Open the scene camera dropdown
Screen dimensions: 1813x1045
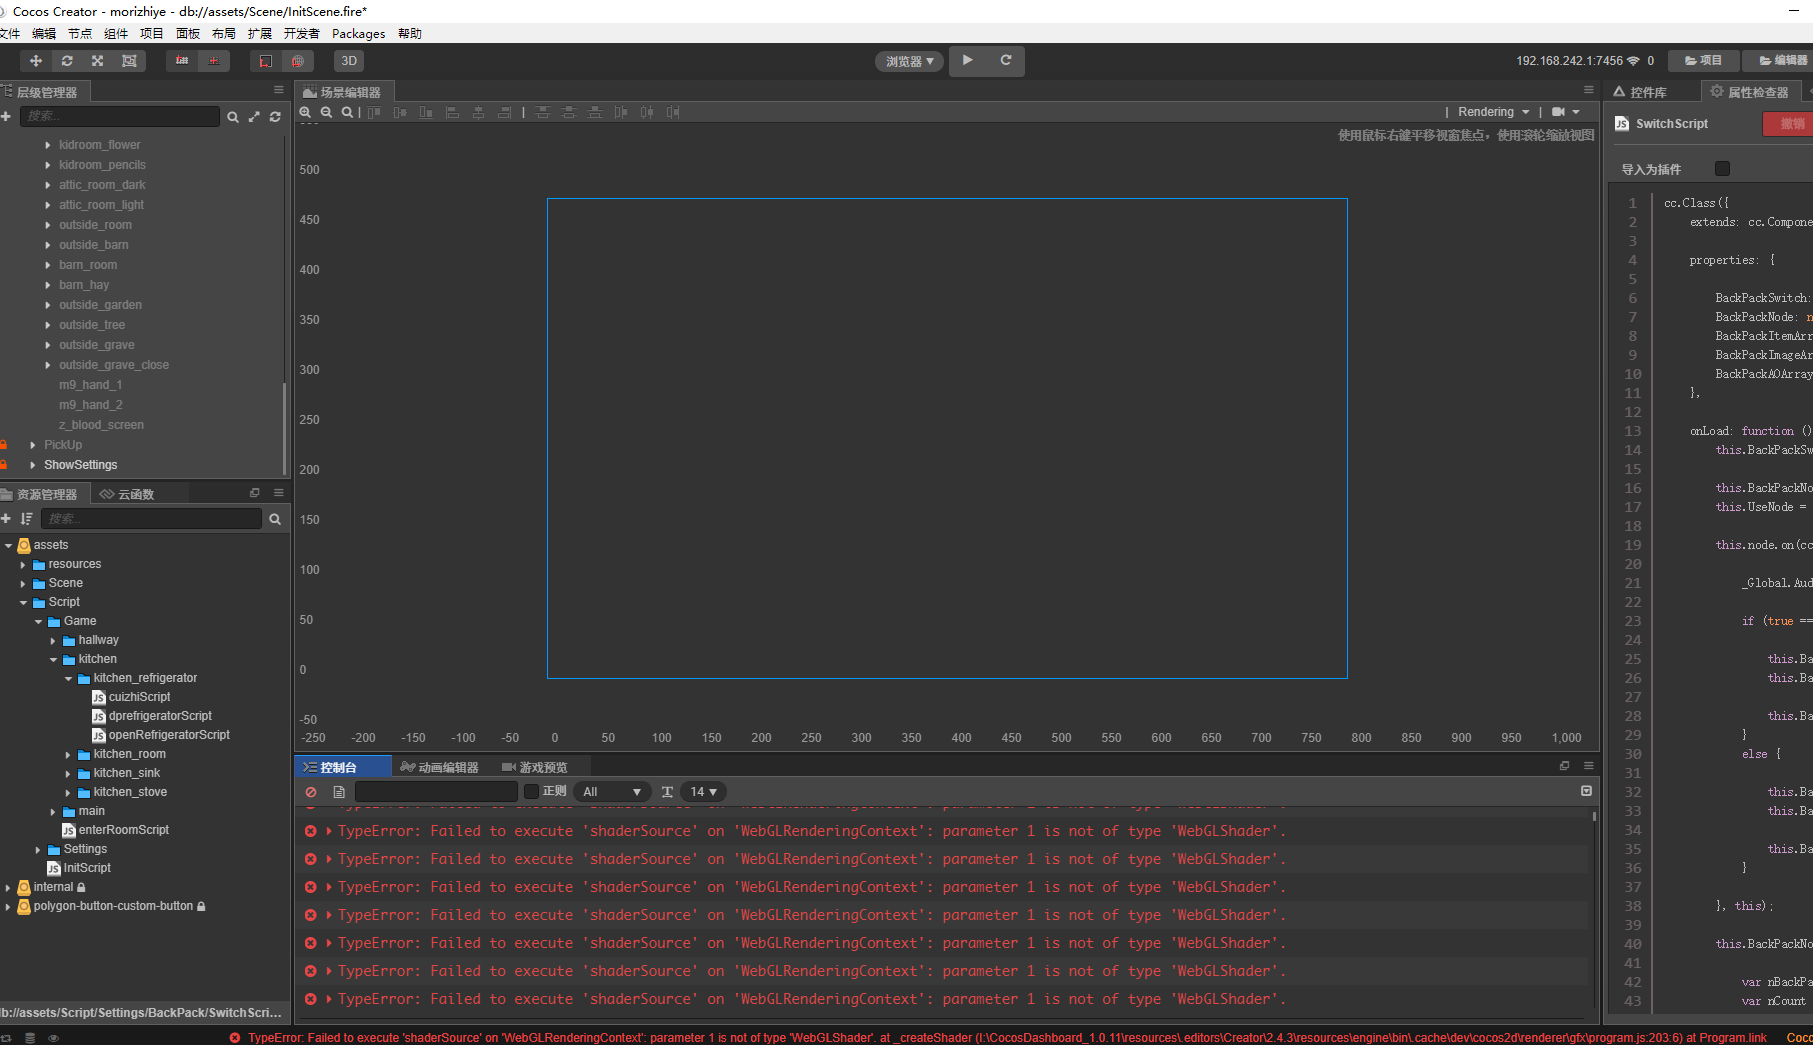pyautogui.click(x=1566, y=112)
